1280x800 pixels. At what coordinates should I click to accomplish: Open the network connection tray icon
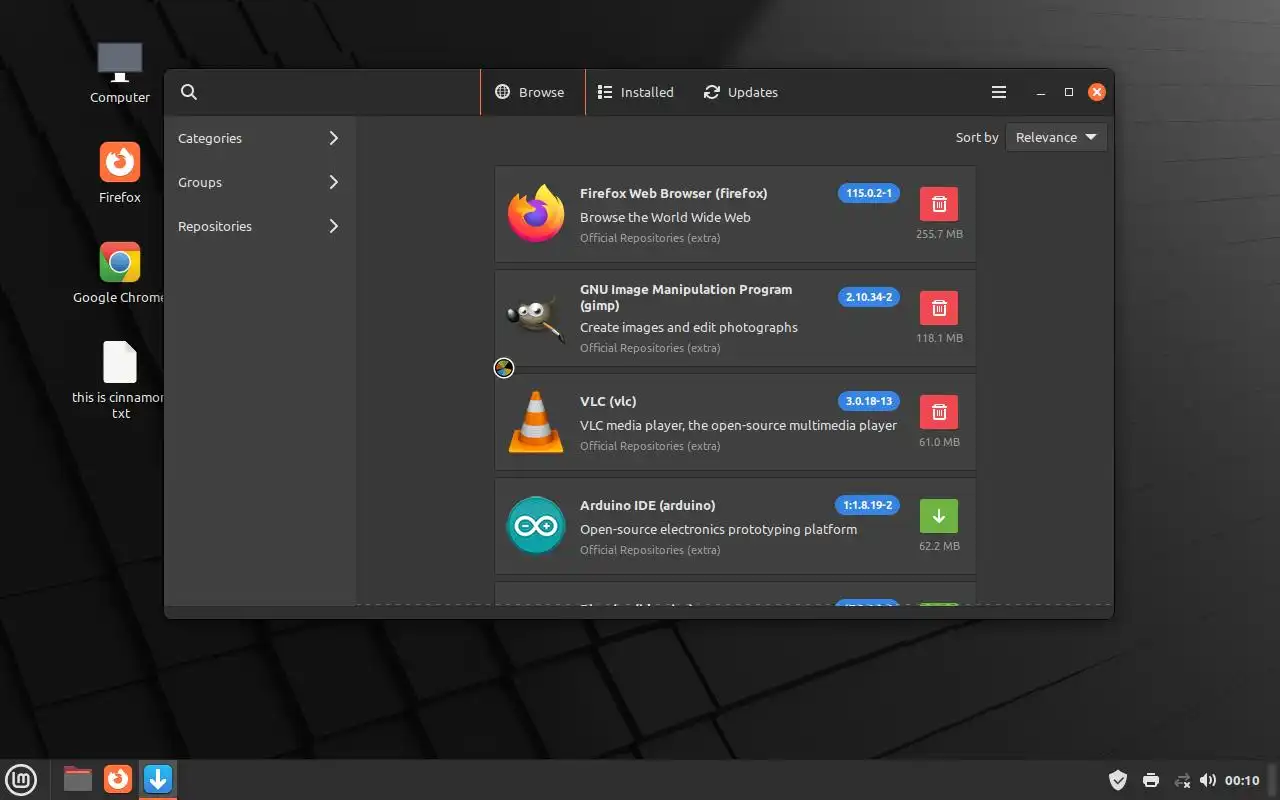pyautogui.click(x=1182, y=780)
